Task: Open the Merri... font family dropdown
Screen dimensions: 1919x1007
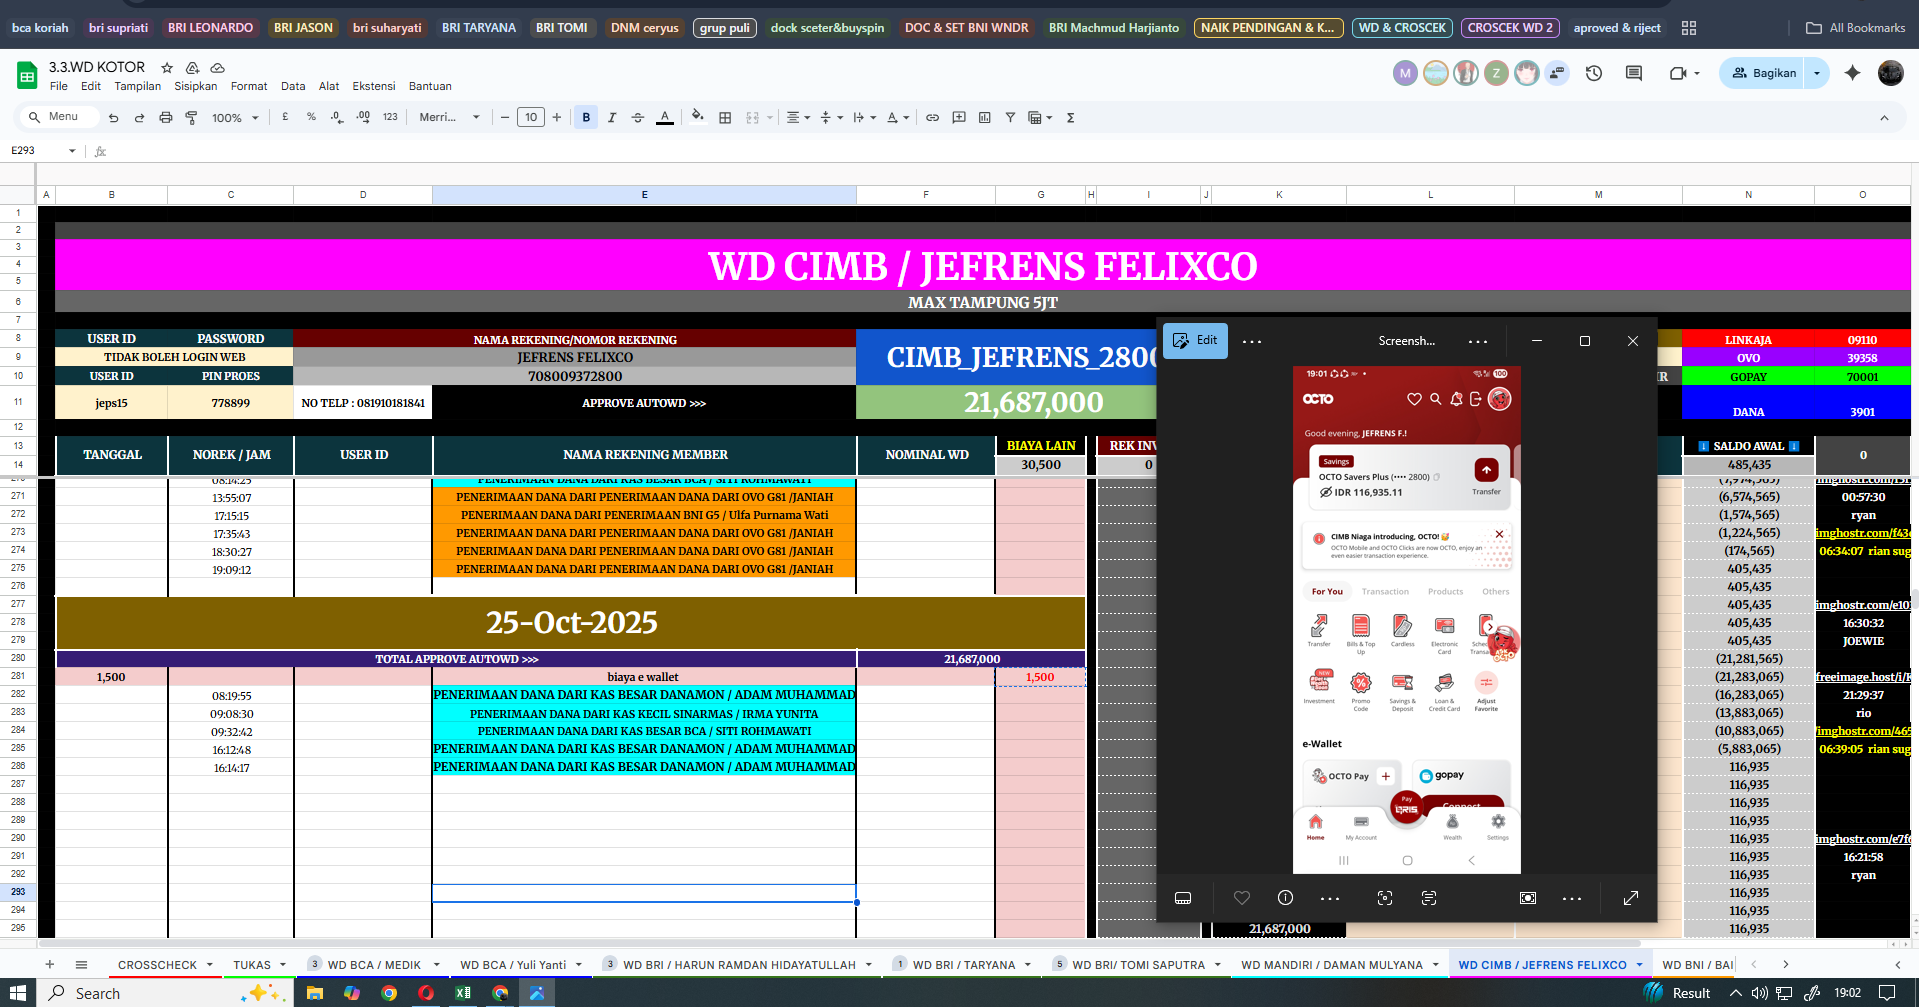Action: pos(449,117)
